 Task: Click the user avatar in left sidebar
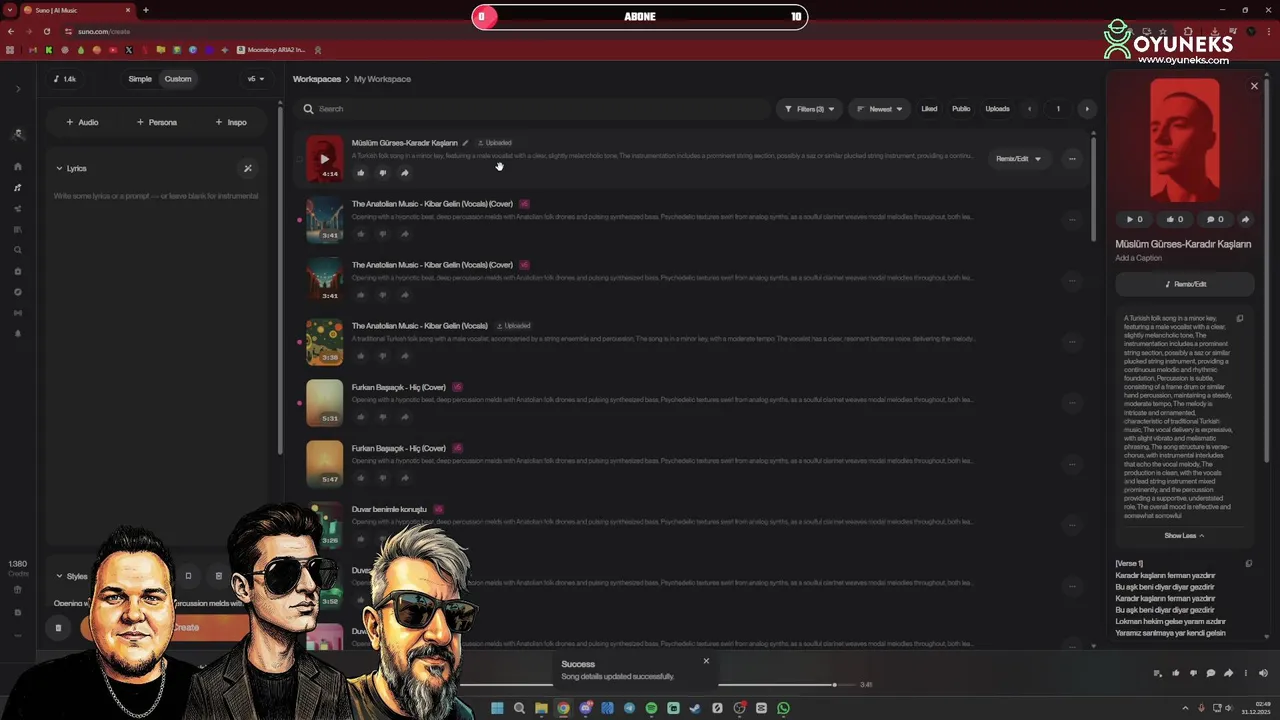point(18,134)
